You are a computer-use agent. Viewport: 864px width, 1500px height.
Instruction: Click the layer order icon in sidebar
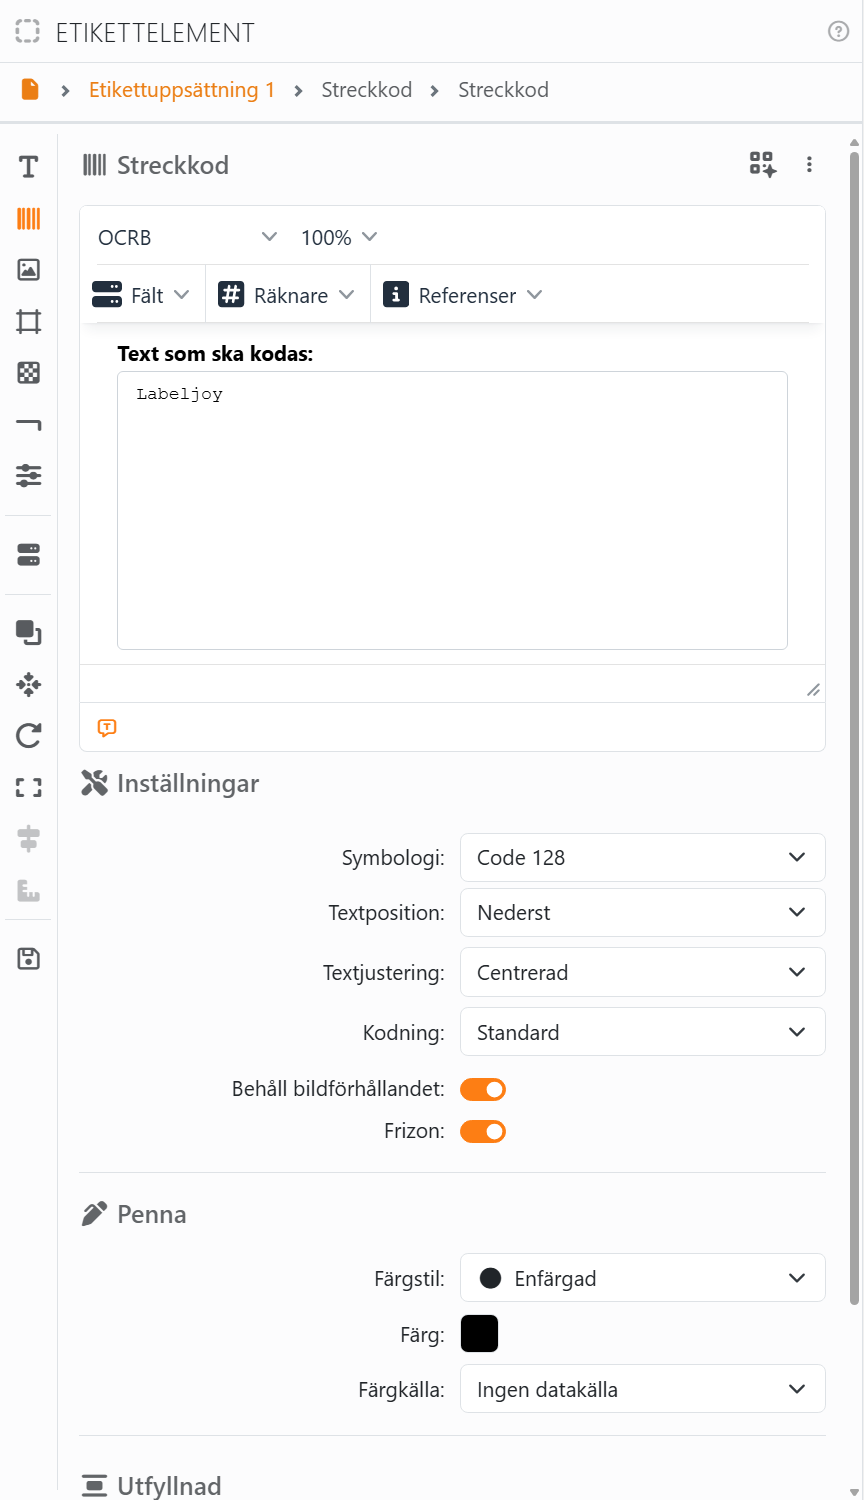click(x=28, y=632)
